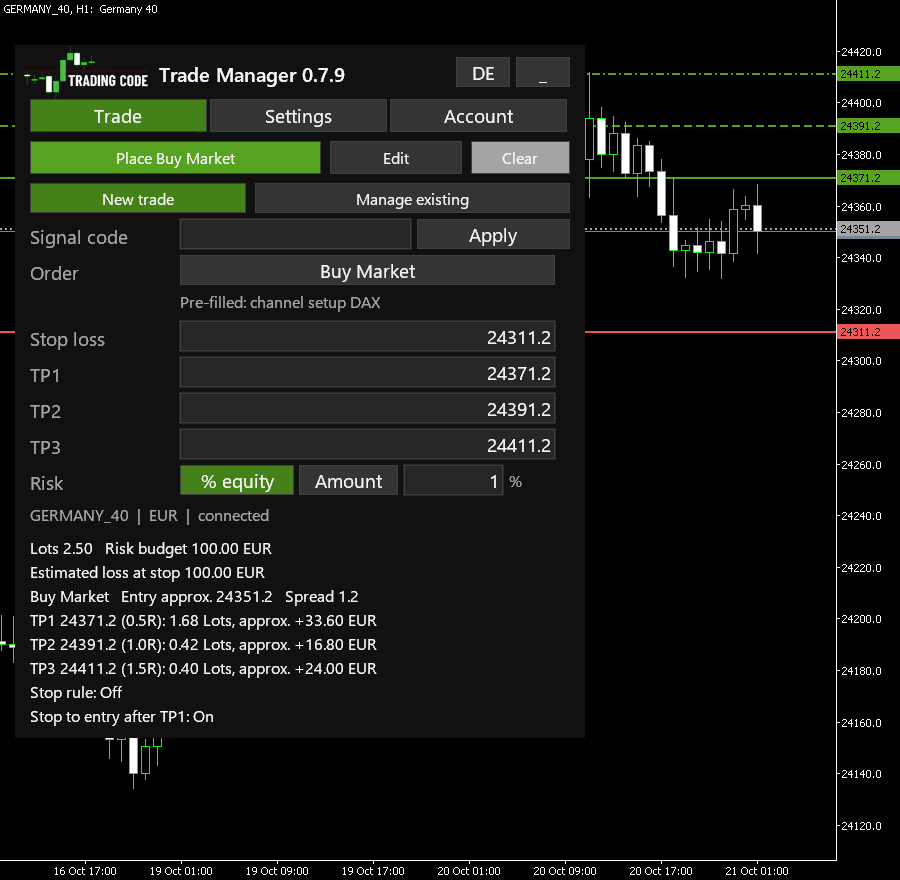The height and width of the screenshot is (880, 900).
Task: Click the Place Buy Market button
Action: [175, 158]
